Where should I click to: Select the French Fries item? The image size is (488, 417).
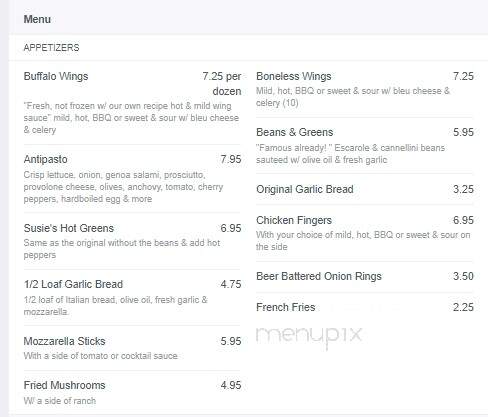[x=286, y=307]
